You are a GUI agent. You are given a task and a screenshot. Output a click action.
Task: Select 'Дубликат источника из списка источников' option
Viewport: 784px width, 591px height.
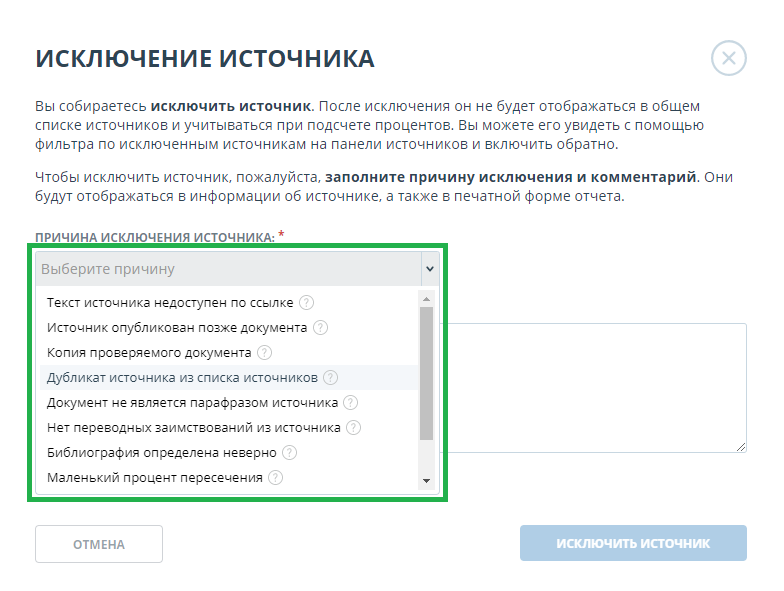182,377
